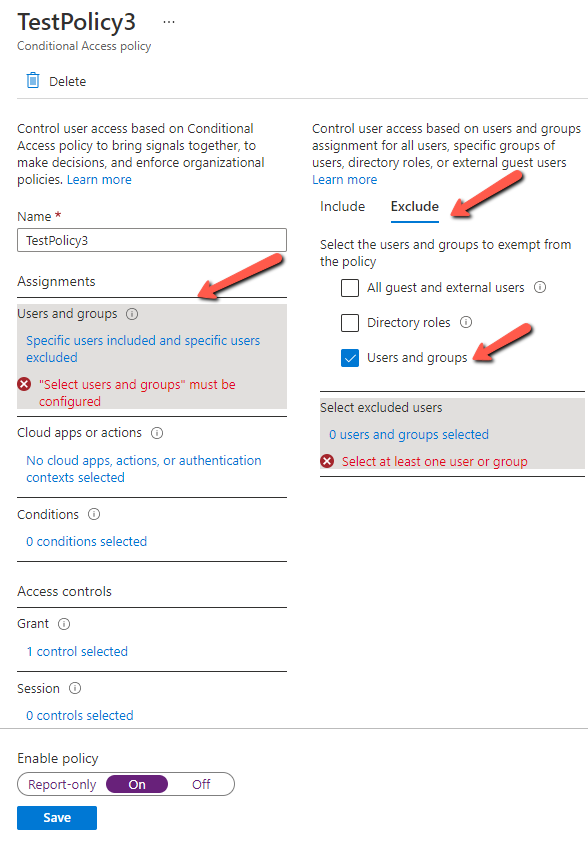Screen dimensions: 588x847
Task: Enable the Directory roles checkbox
Action: [x=351, y=322]
